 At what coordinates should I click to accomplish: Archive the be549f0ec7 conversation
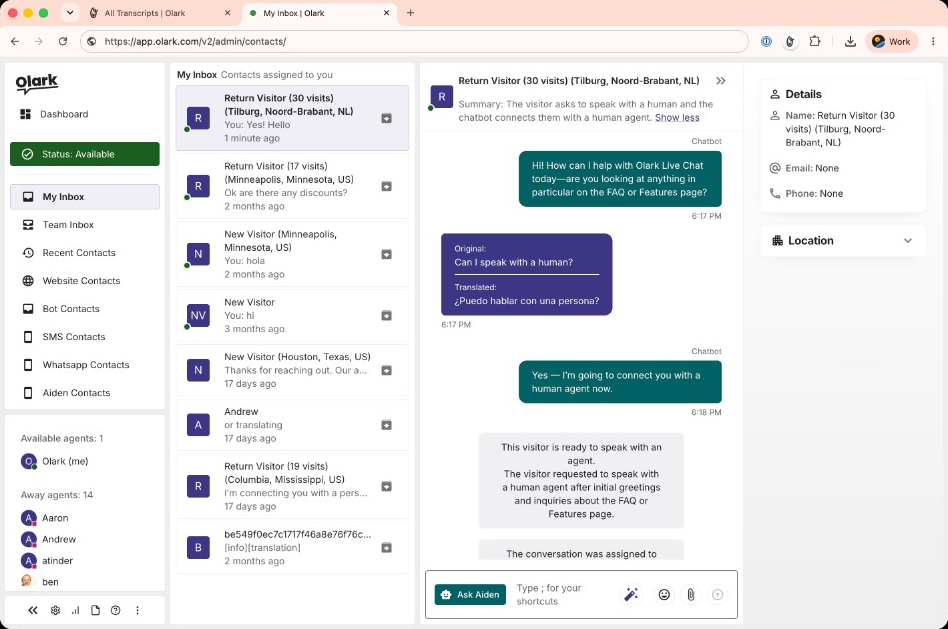click(x=386, y=548)
